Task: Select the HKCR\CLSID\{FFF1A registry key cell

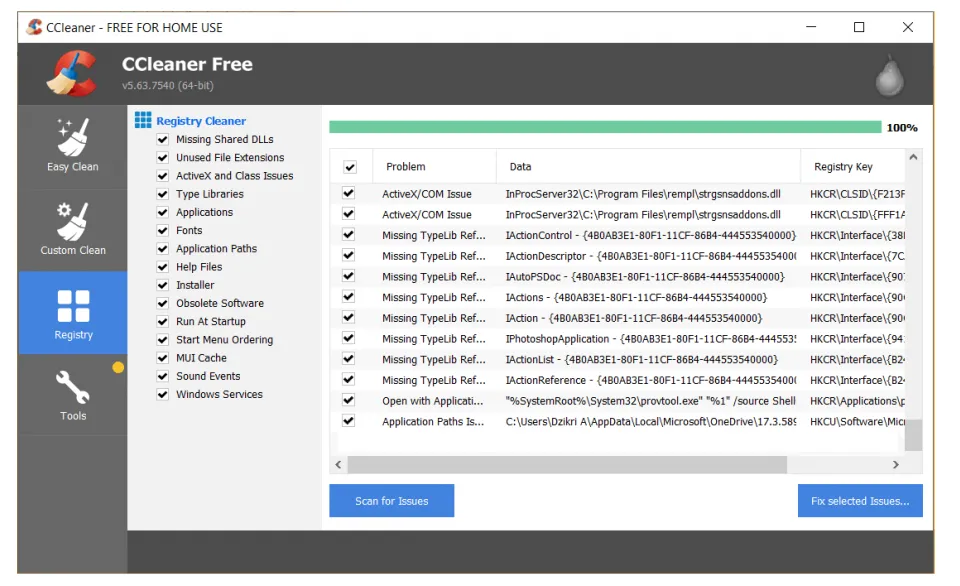Action: (x=857, y=215)
